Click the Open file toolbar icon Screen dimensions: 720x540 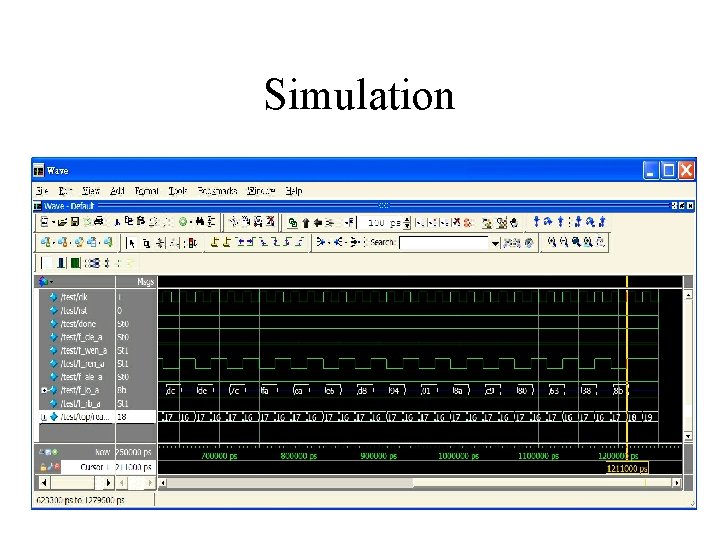click(62, 222)
